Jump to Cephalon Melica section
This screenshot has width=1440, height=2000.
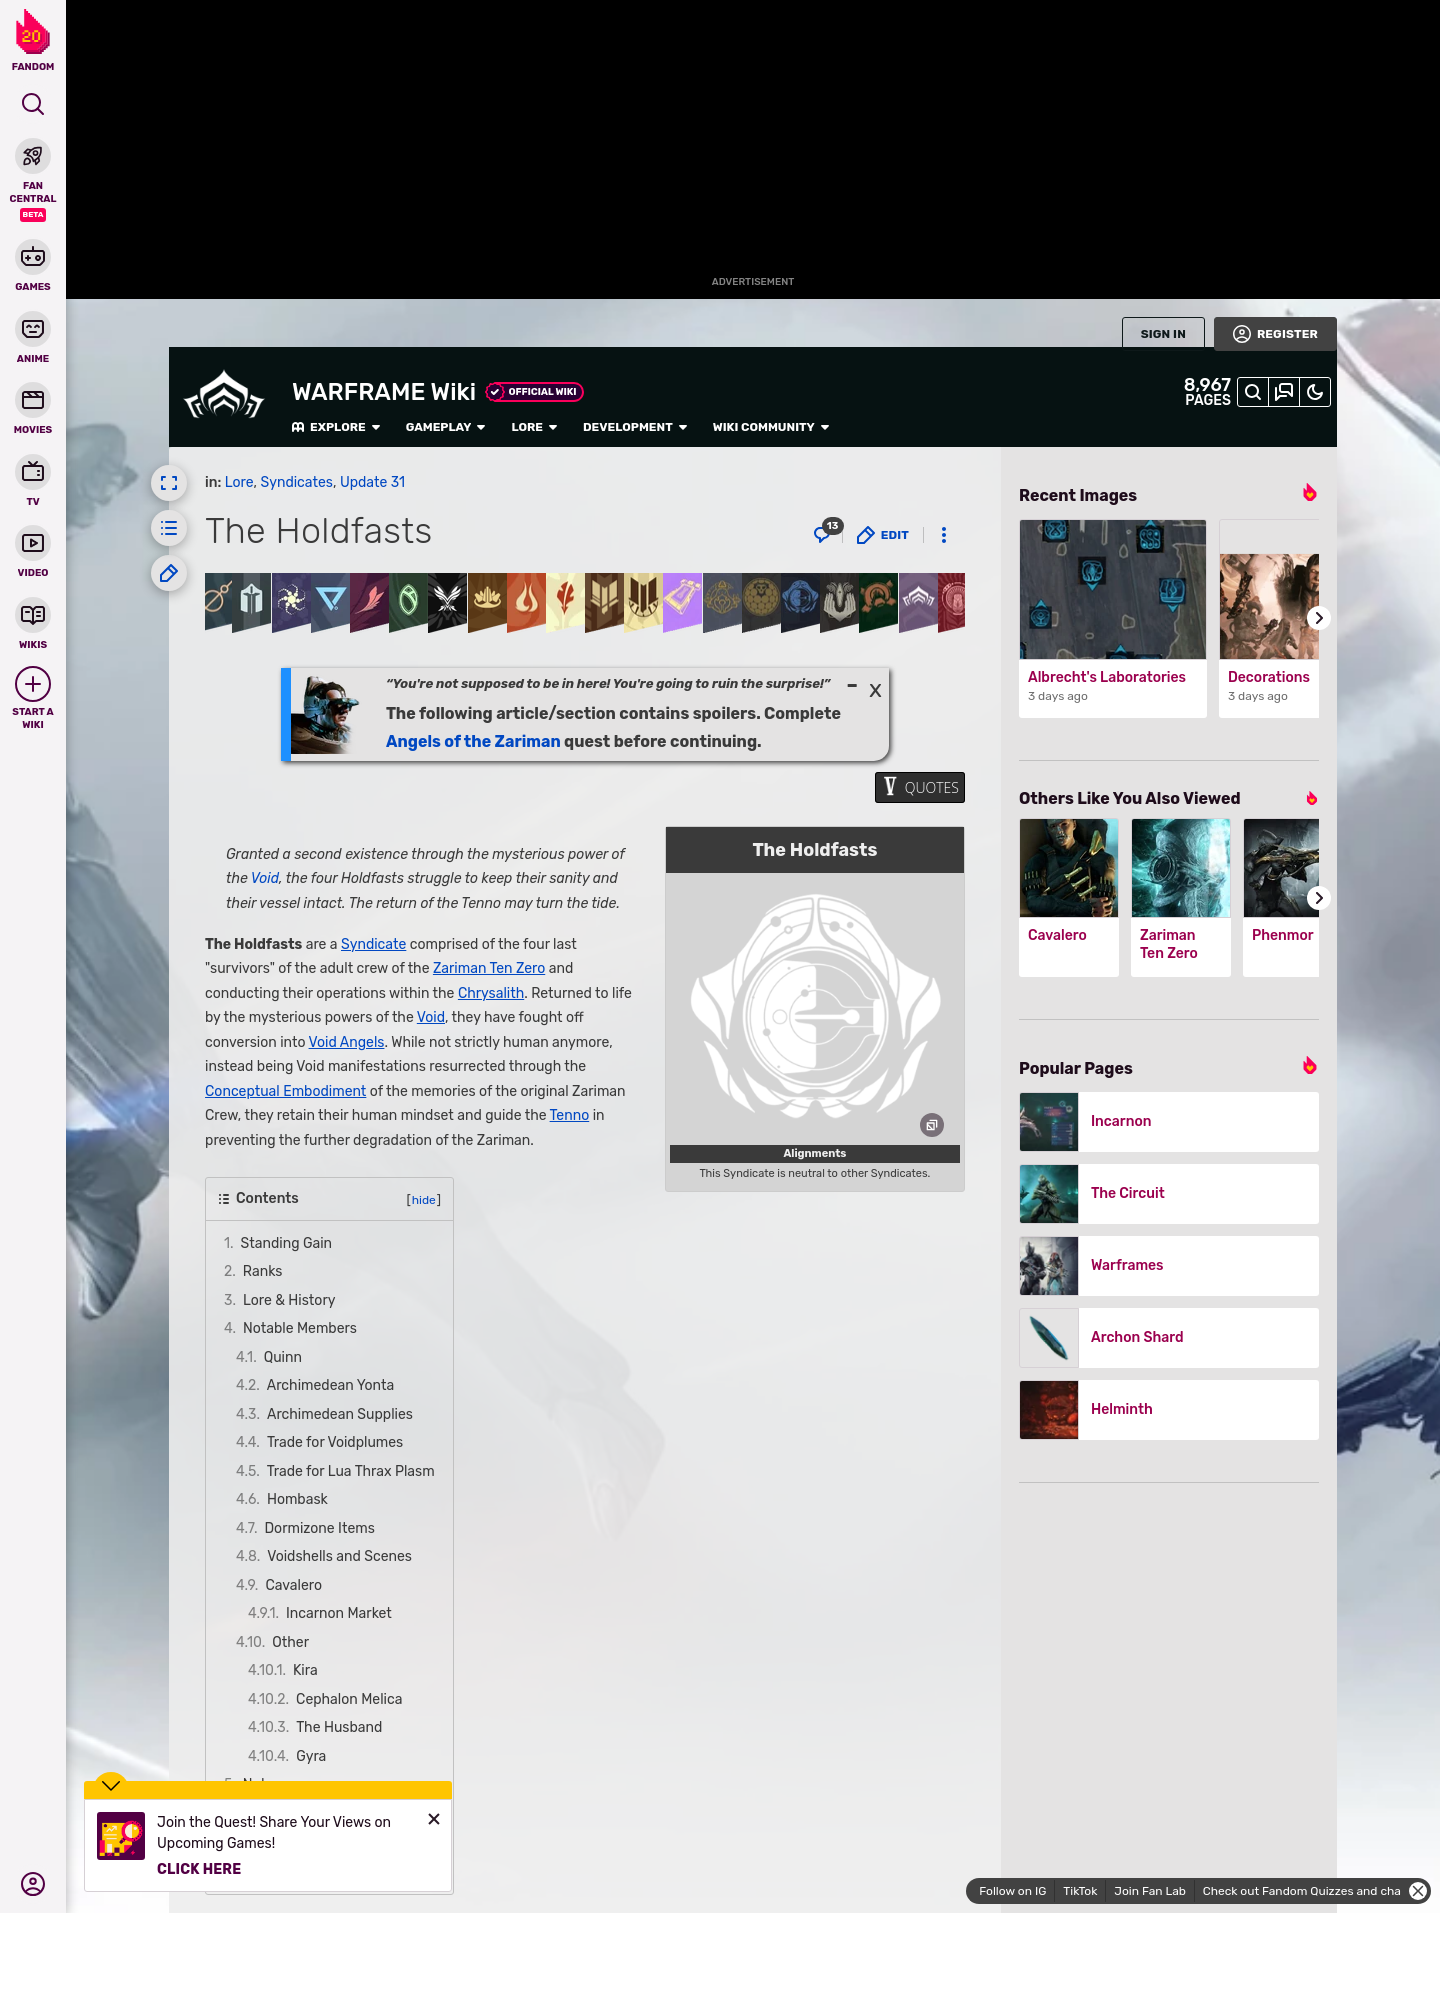click(x=349, y=1699)
